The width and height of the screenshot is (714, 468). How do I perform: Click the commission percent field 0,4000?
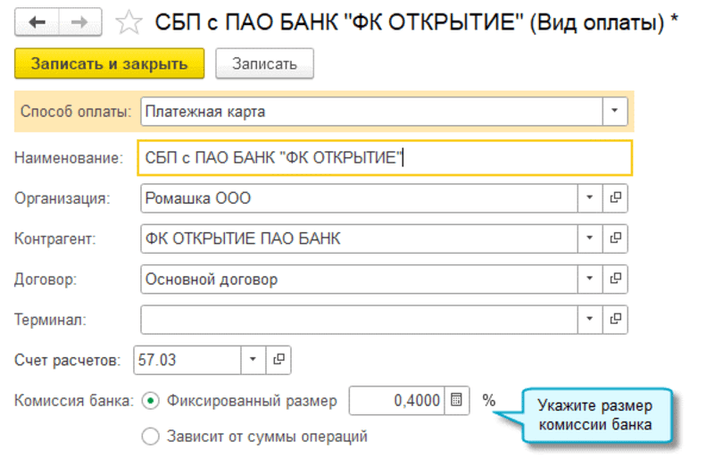coord(397,400)
